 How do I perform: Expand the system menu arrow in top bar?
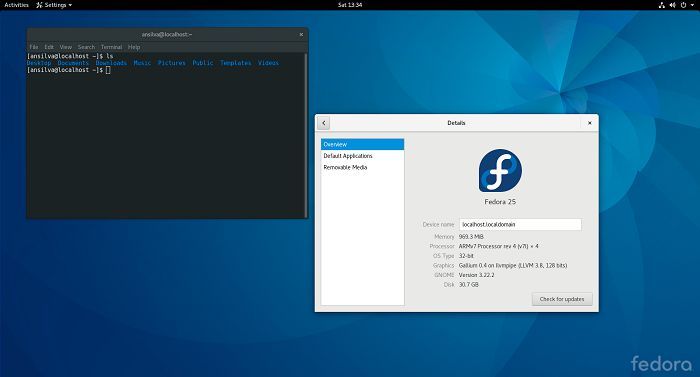(x=692, y=5)
